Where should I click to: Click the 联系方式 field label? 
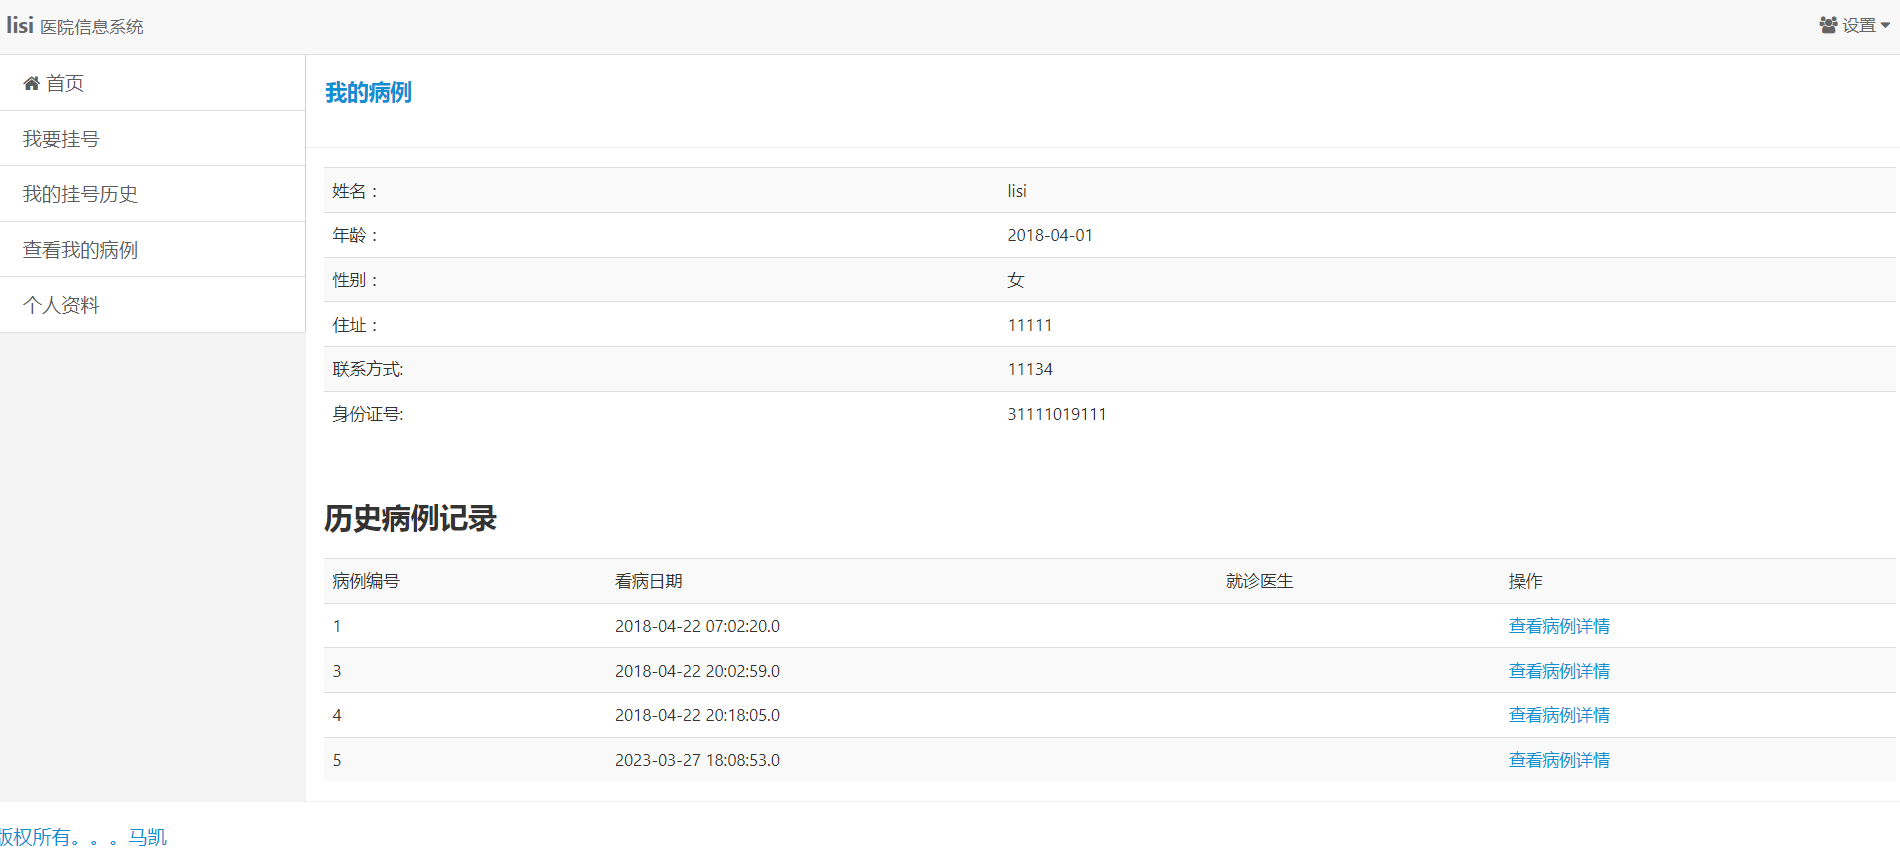[x=368, y=369]
